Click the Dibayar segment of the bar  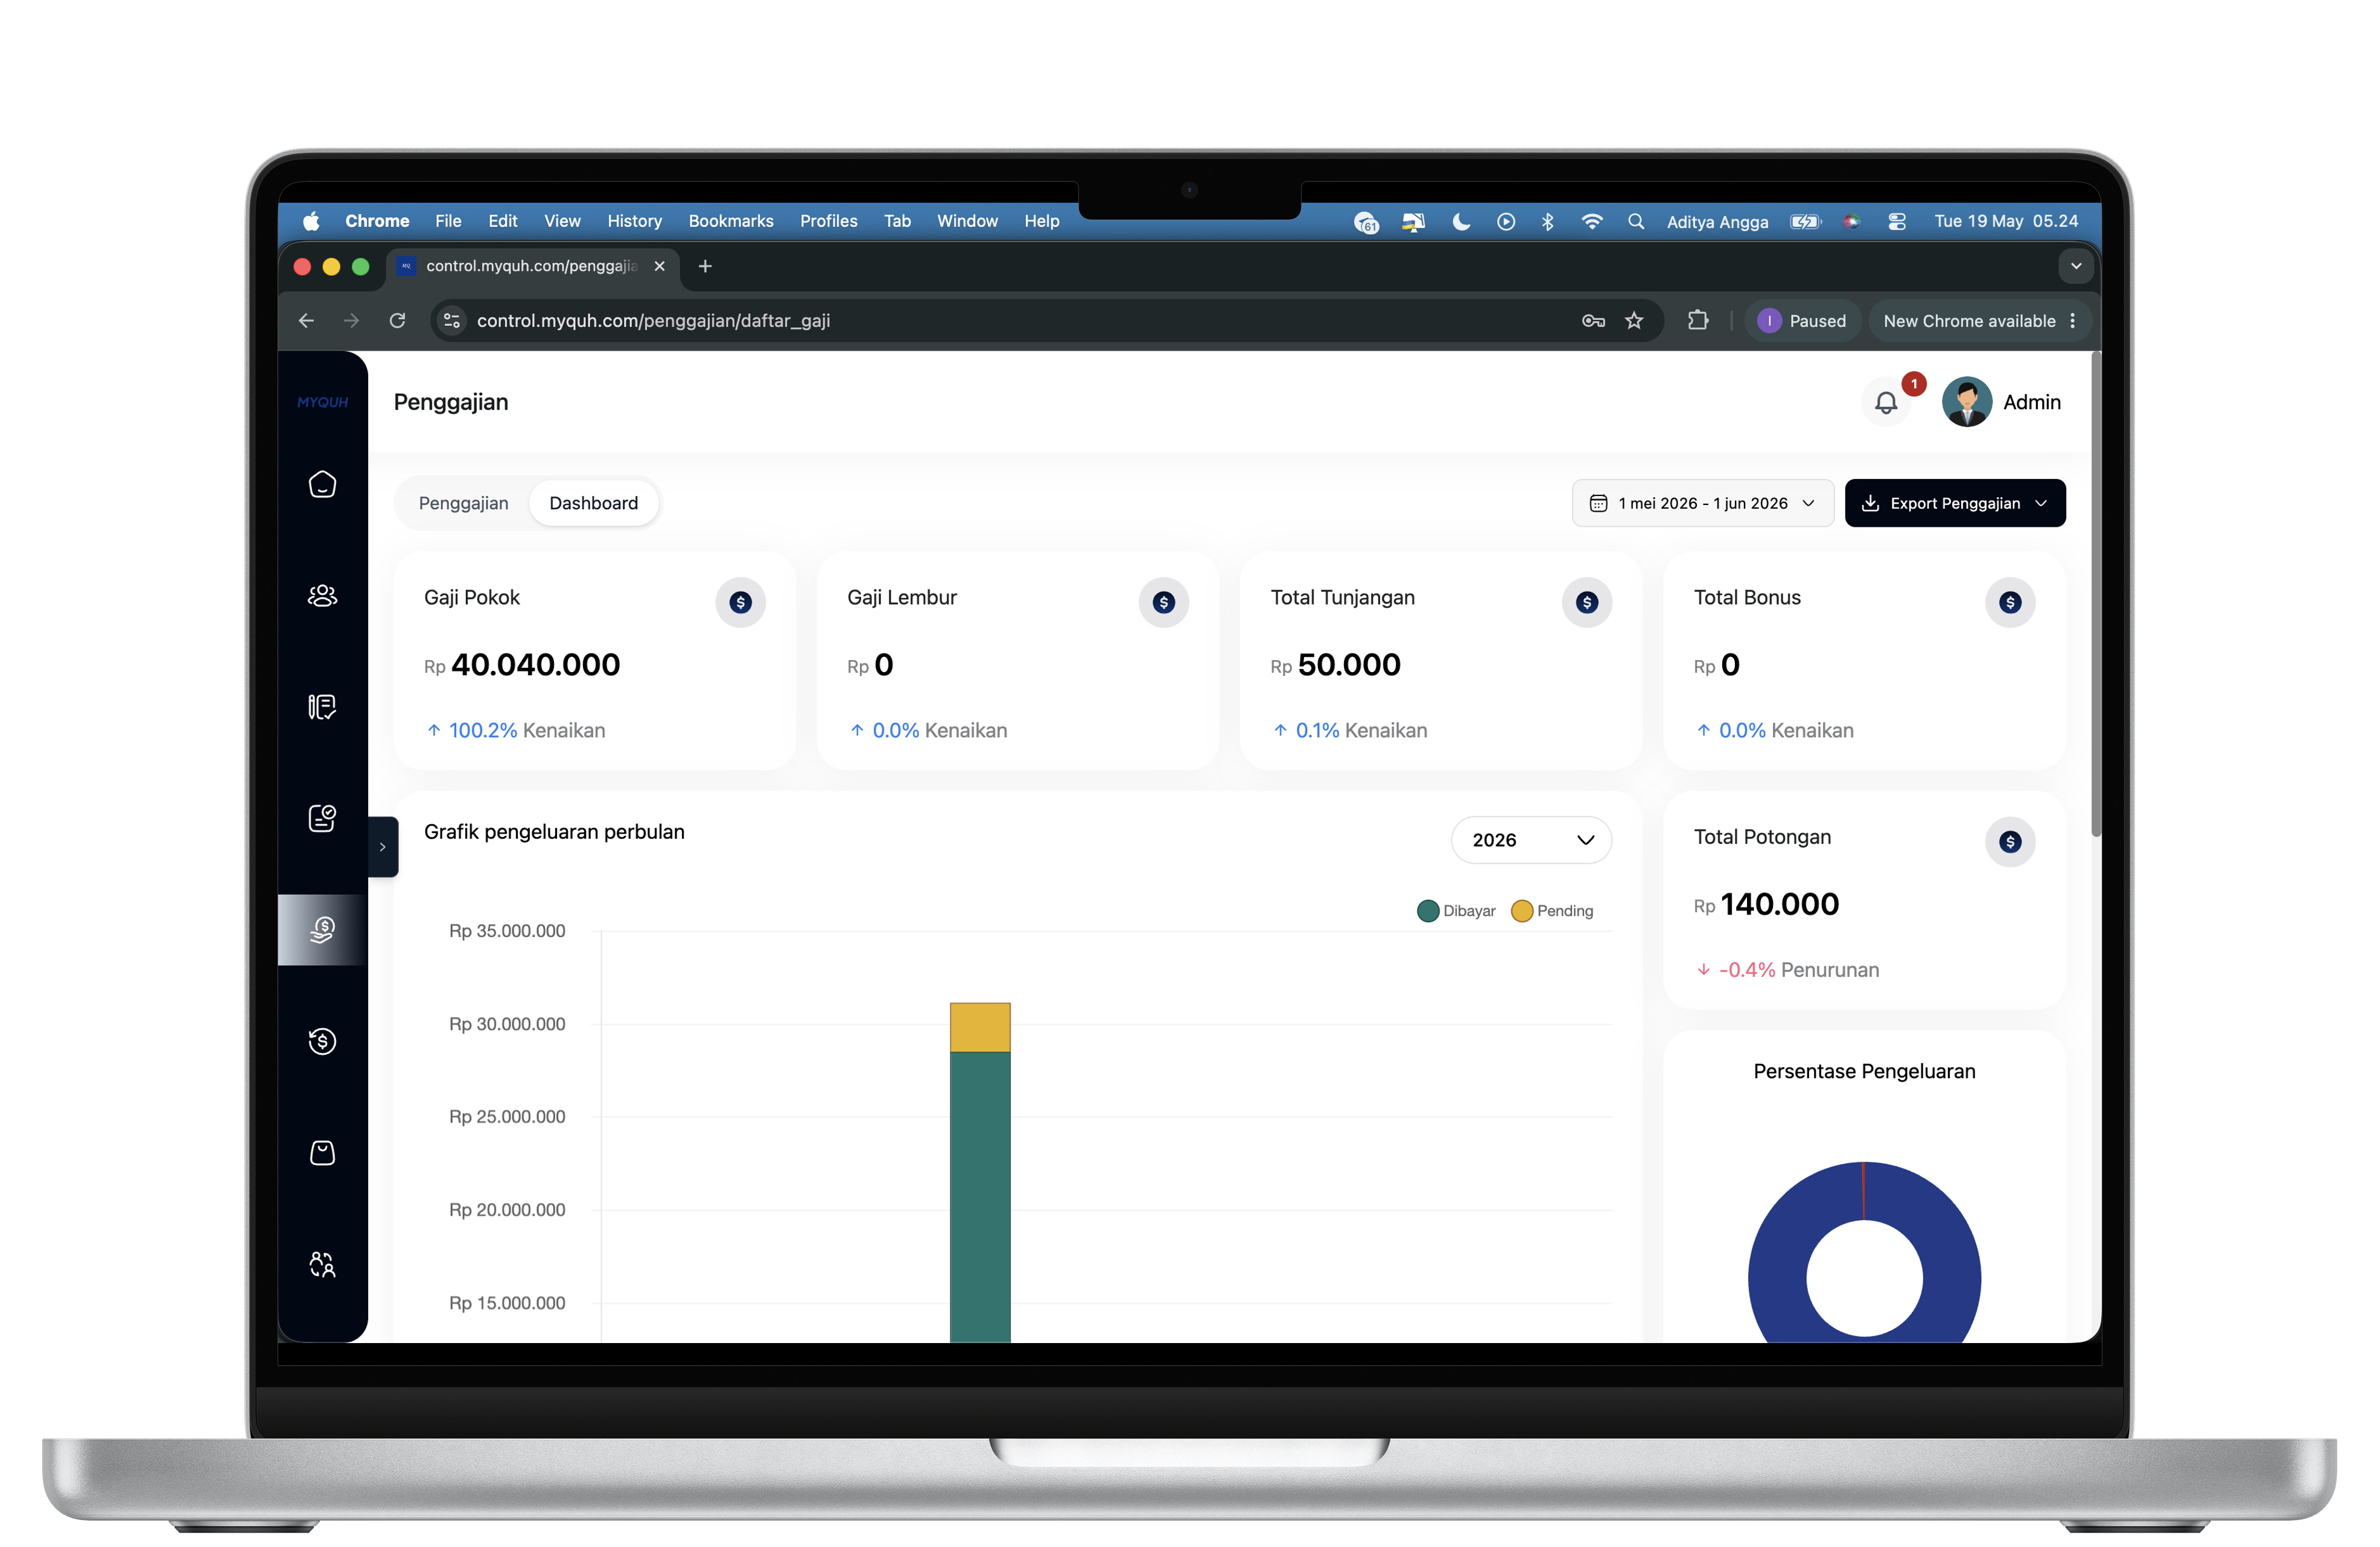pos(980,1197)
